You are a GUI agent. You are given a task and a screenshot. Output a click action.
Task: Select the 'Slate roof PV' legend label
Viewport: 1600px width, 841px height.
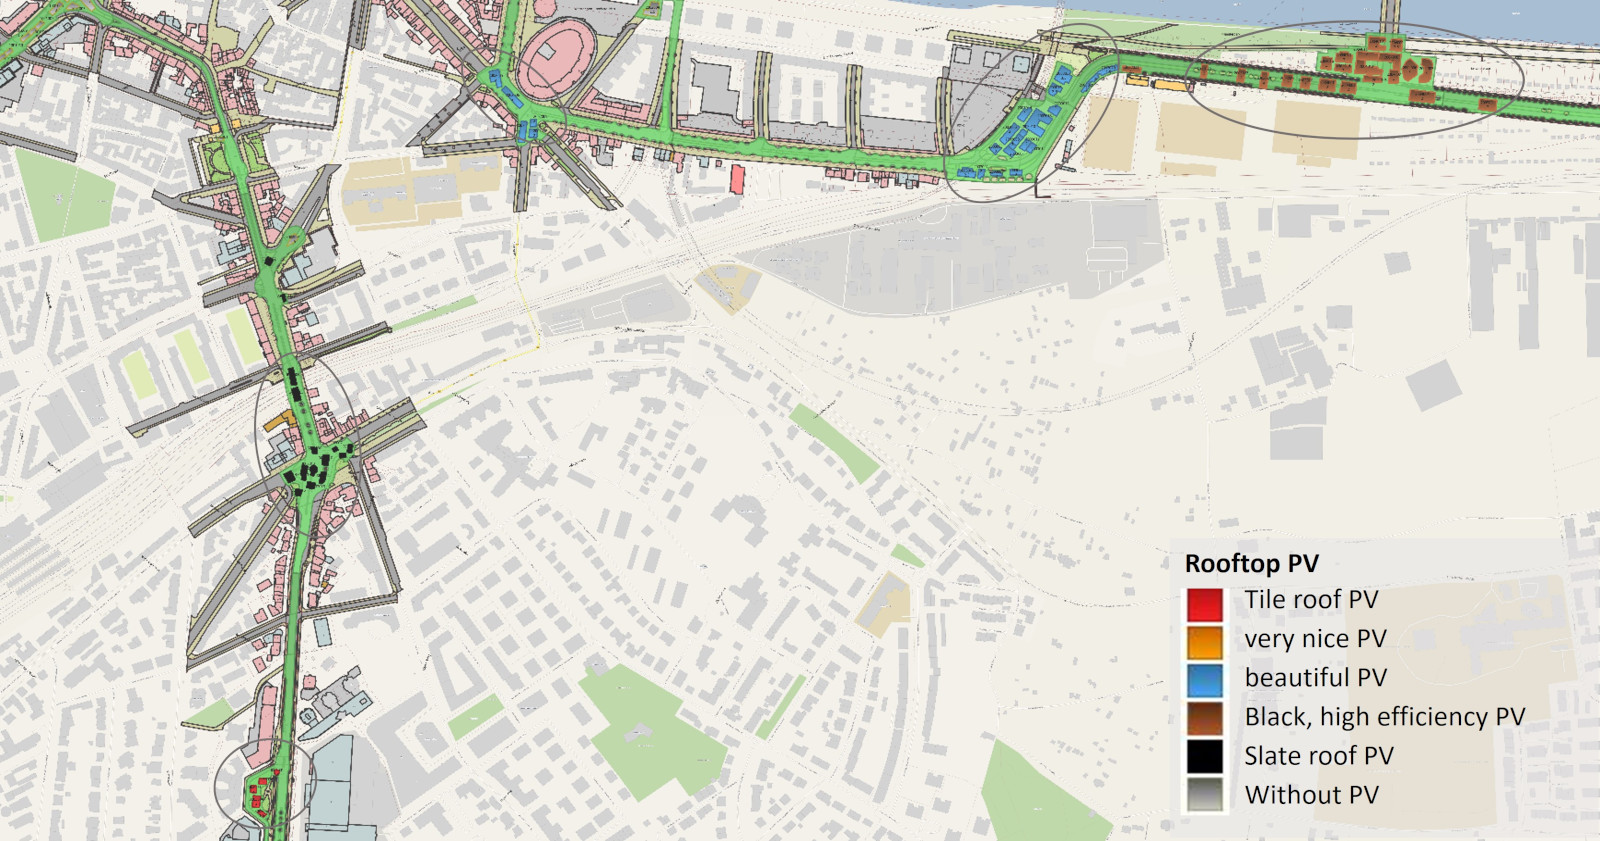click(1318, 756)
